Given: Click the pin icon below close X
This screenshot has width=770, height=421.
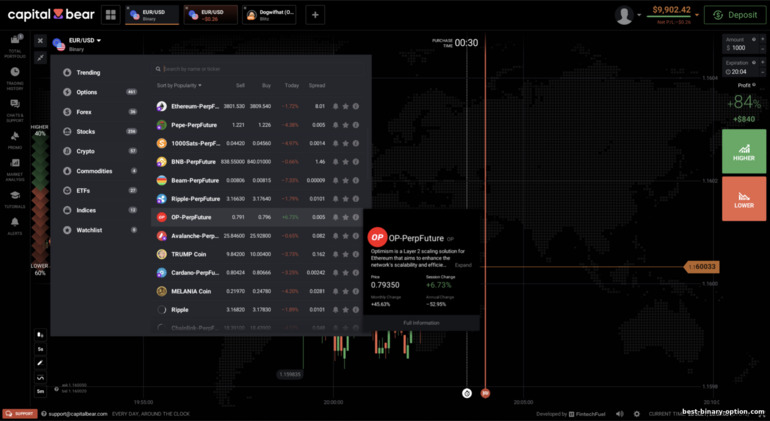Looking at the screenshot, I should tap(40, 57).
